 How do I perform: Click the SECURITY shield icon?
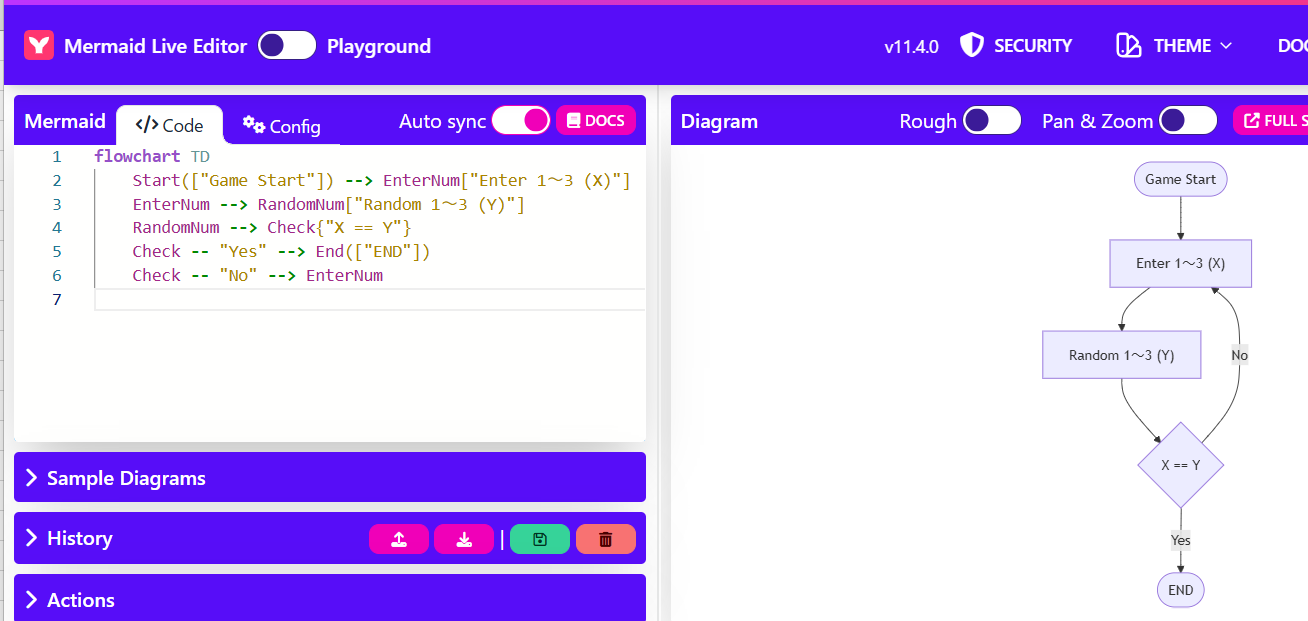click(x=971, y=45)
